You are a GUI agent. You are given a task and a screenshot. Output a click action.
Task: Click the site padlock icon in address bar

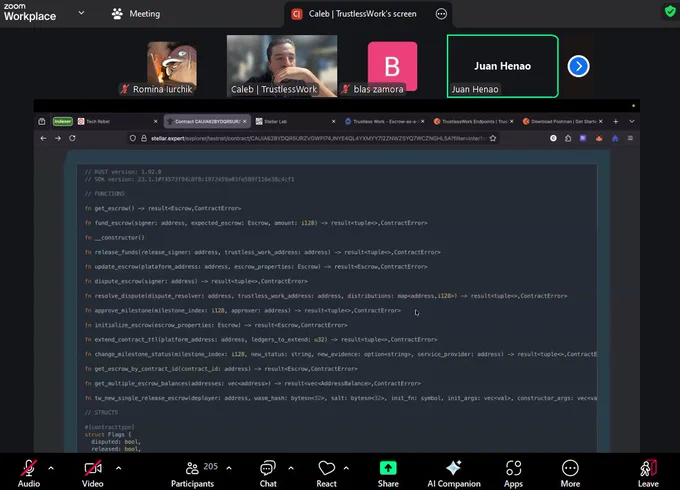[144, 138]
